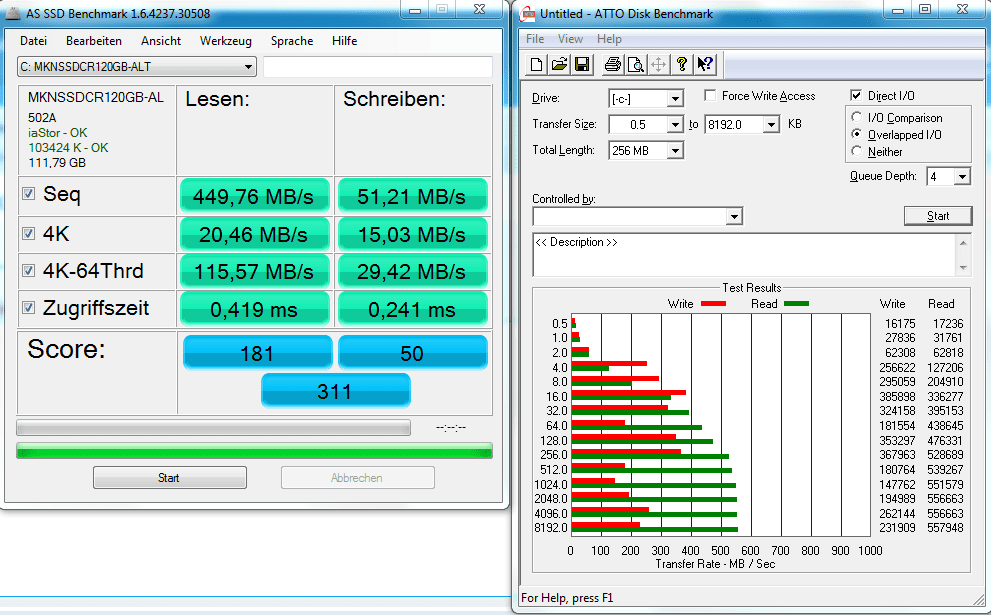Screen dimensions: 991x615
Task: Open the Transfer Size end dropdown showing 8192.0
Action: (771, 125)
